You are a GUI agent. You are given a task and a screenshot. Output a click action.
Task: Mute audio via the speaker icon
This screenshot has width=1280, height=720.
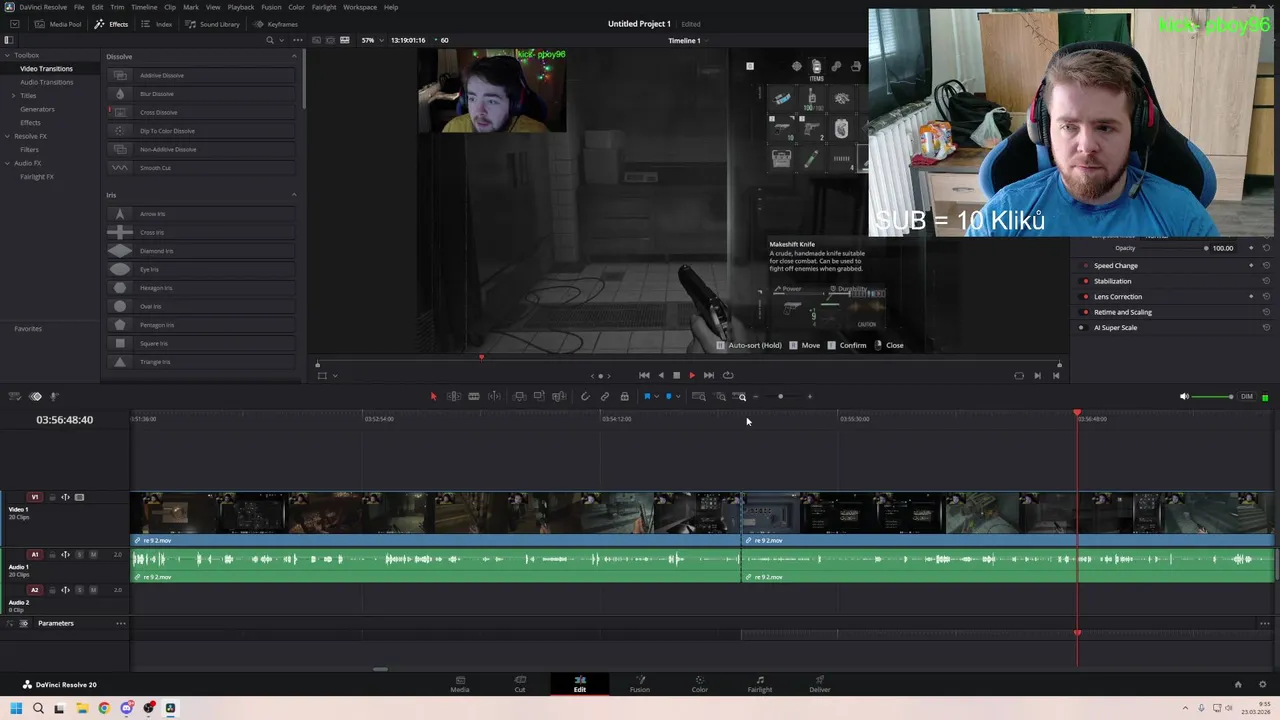coord(1184,397)
